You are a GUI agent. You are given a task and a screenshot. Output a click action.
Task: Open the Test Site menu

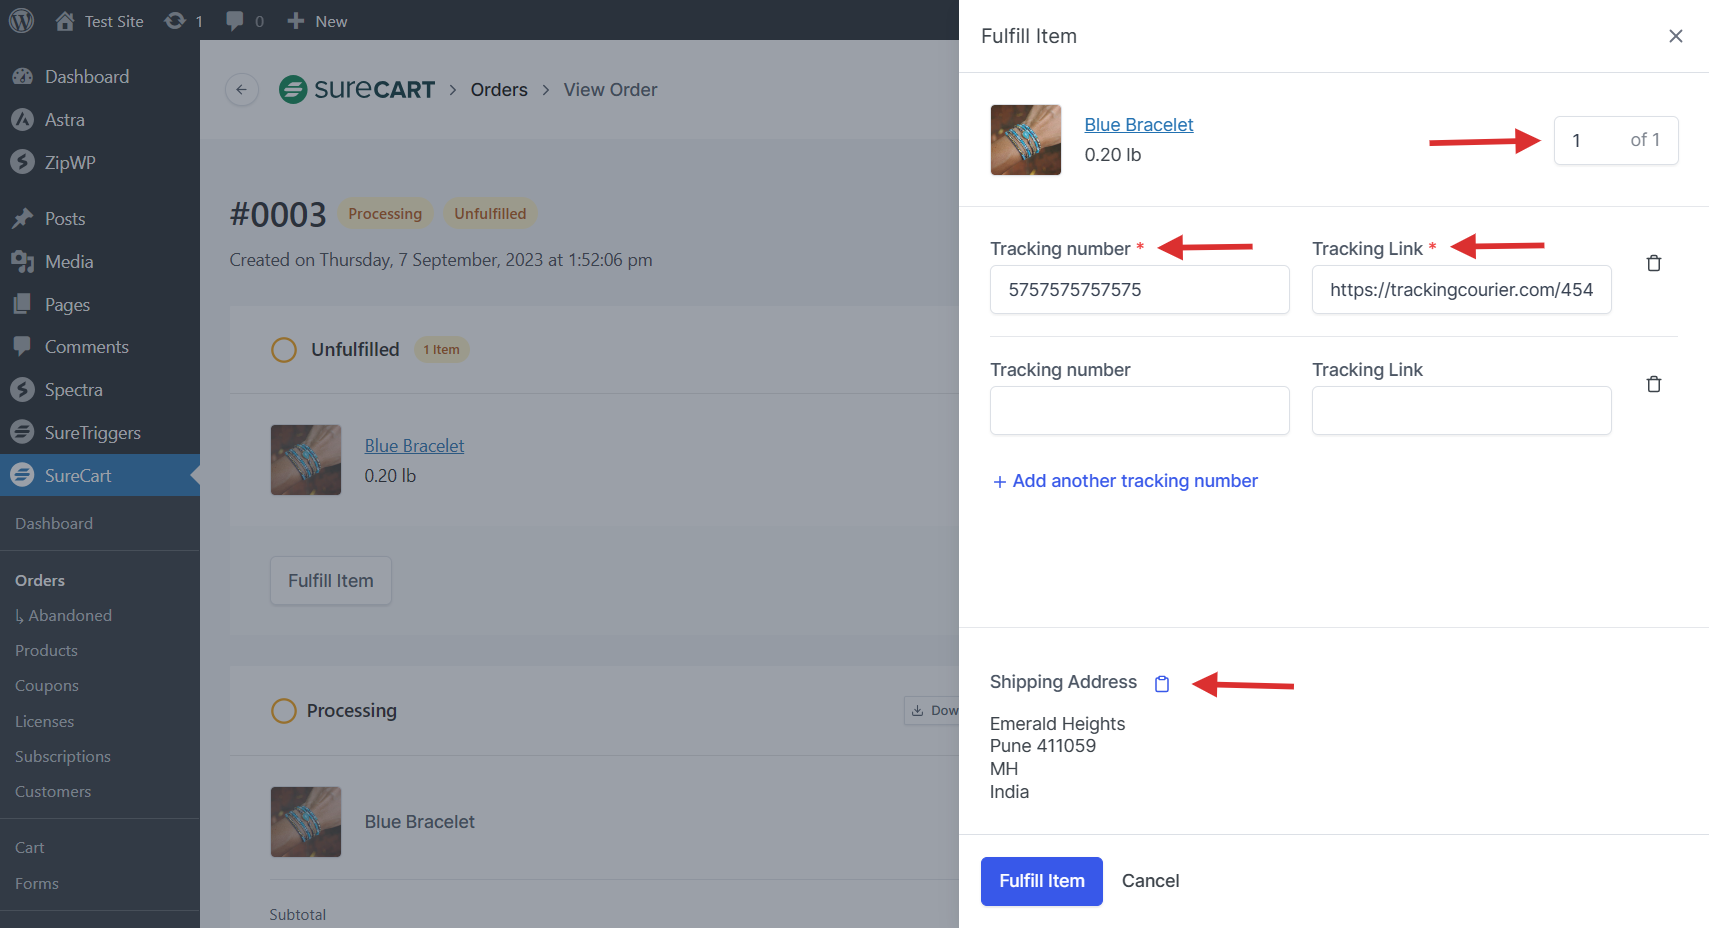coord(100,21)
